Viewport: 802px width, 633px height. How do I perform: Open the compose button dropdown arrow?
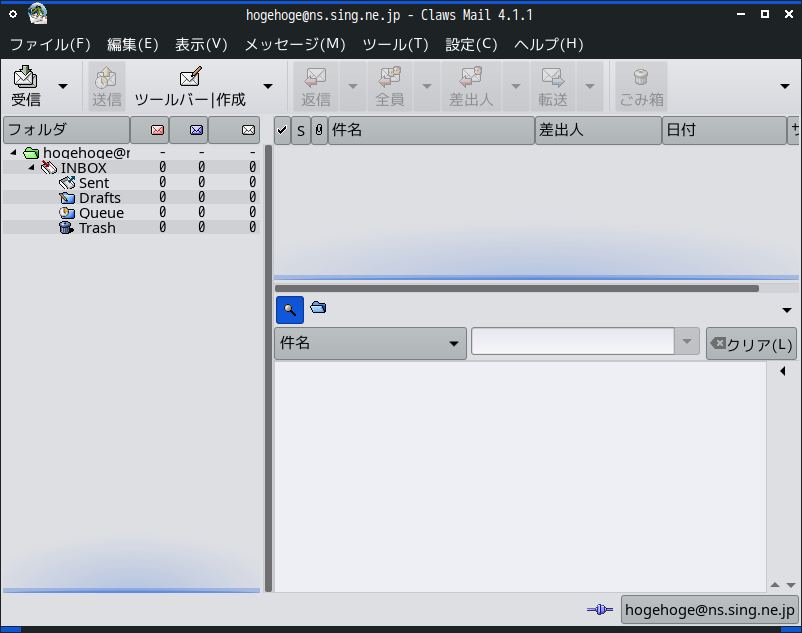[x=268, y=86]
